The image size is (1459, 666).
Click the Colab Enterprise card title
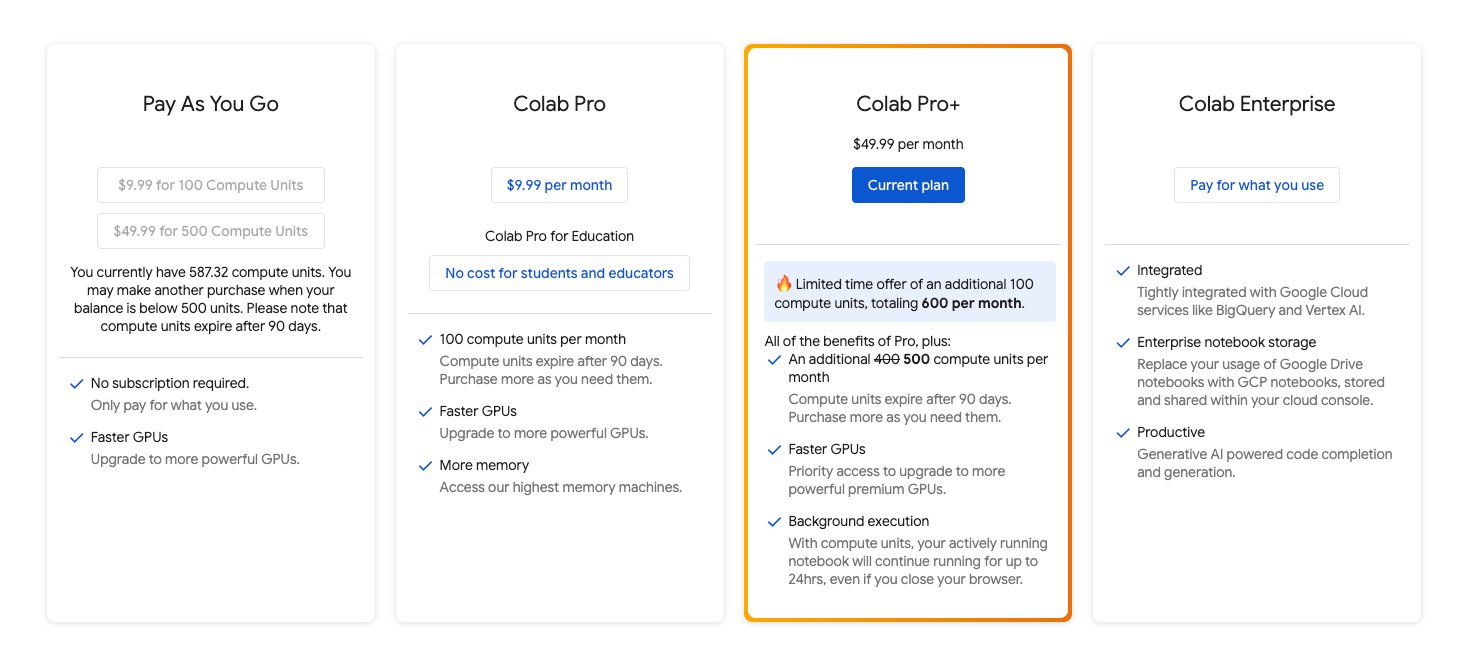tap(1256, 104)
